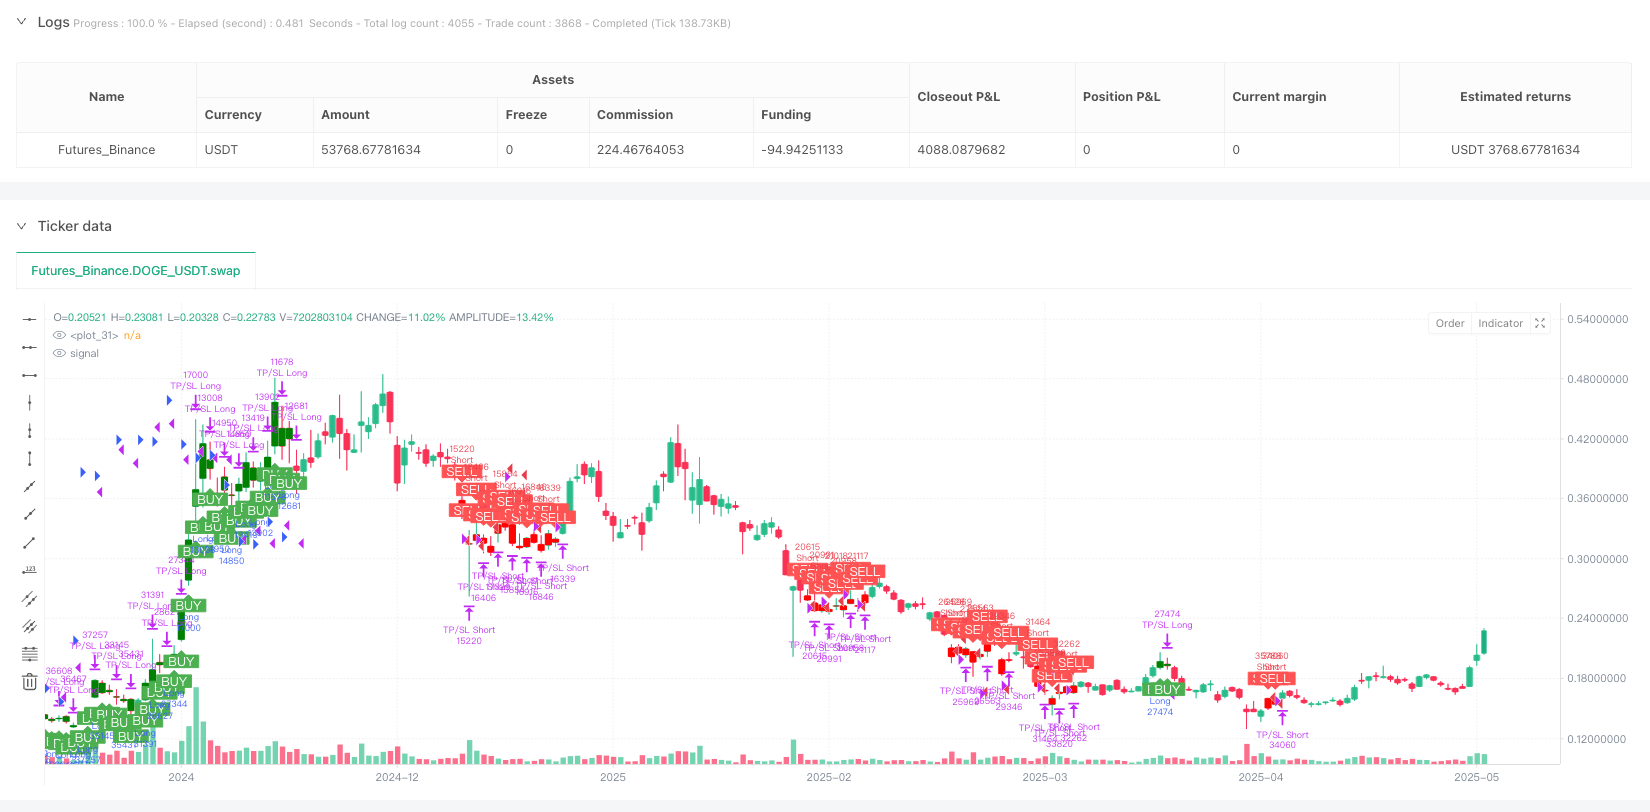Select the vertical ray line drawing tool
The image size is (1650, 812).
click(29, 431)
